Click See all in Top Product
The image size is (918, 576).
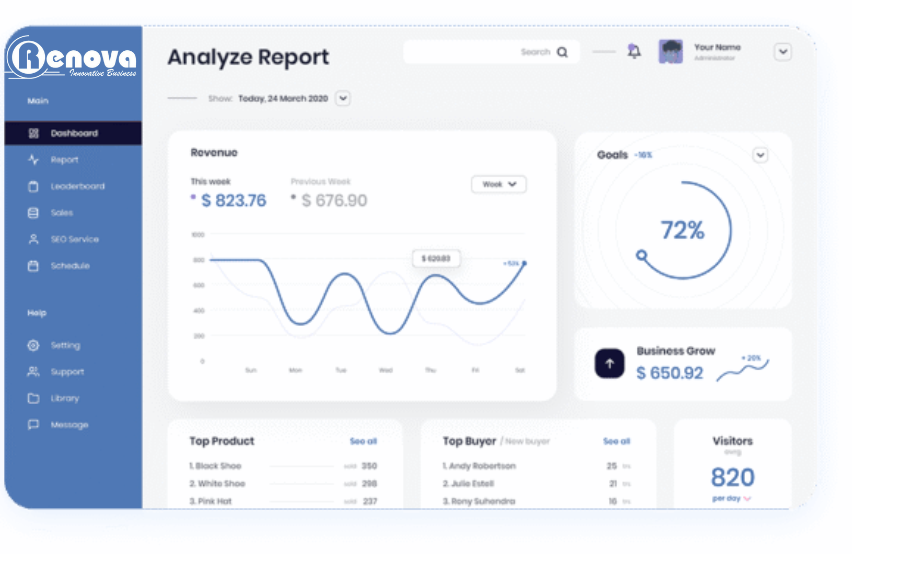[363, 441]
